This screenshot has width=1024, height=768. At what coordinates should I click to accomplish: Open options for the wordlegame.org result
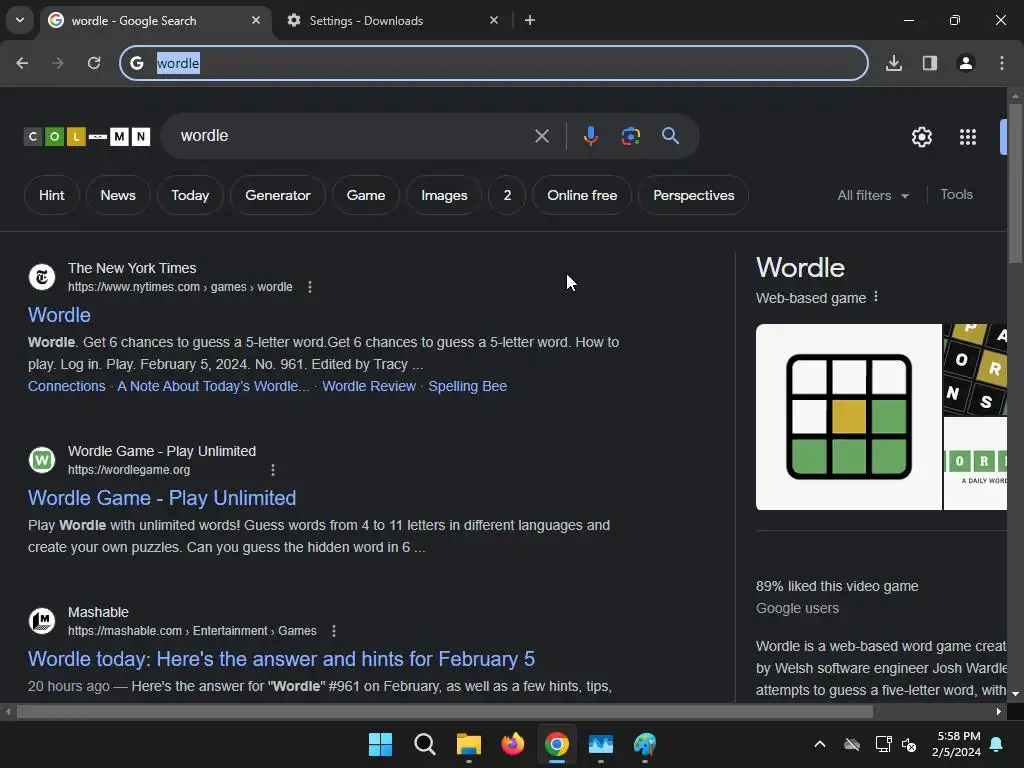(x=273, y=470)
